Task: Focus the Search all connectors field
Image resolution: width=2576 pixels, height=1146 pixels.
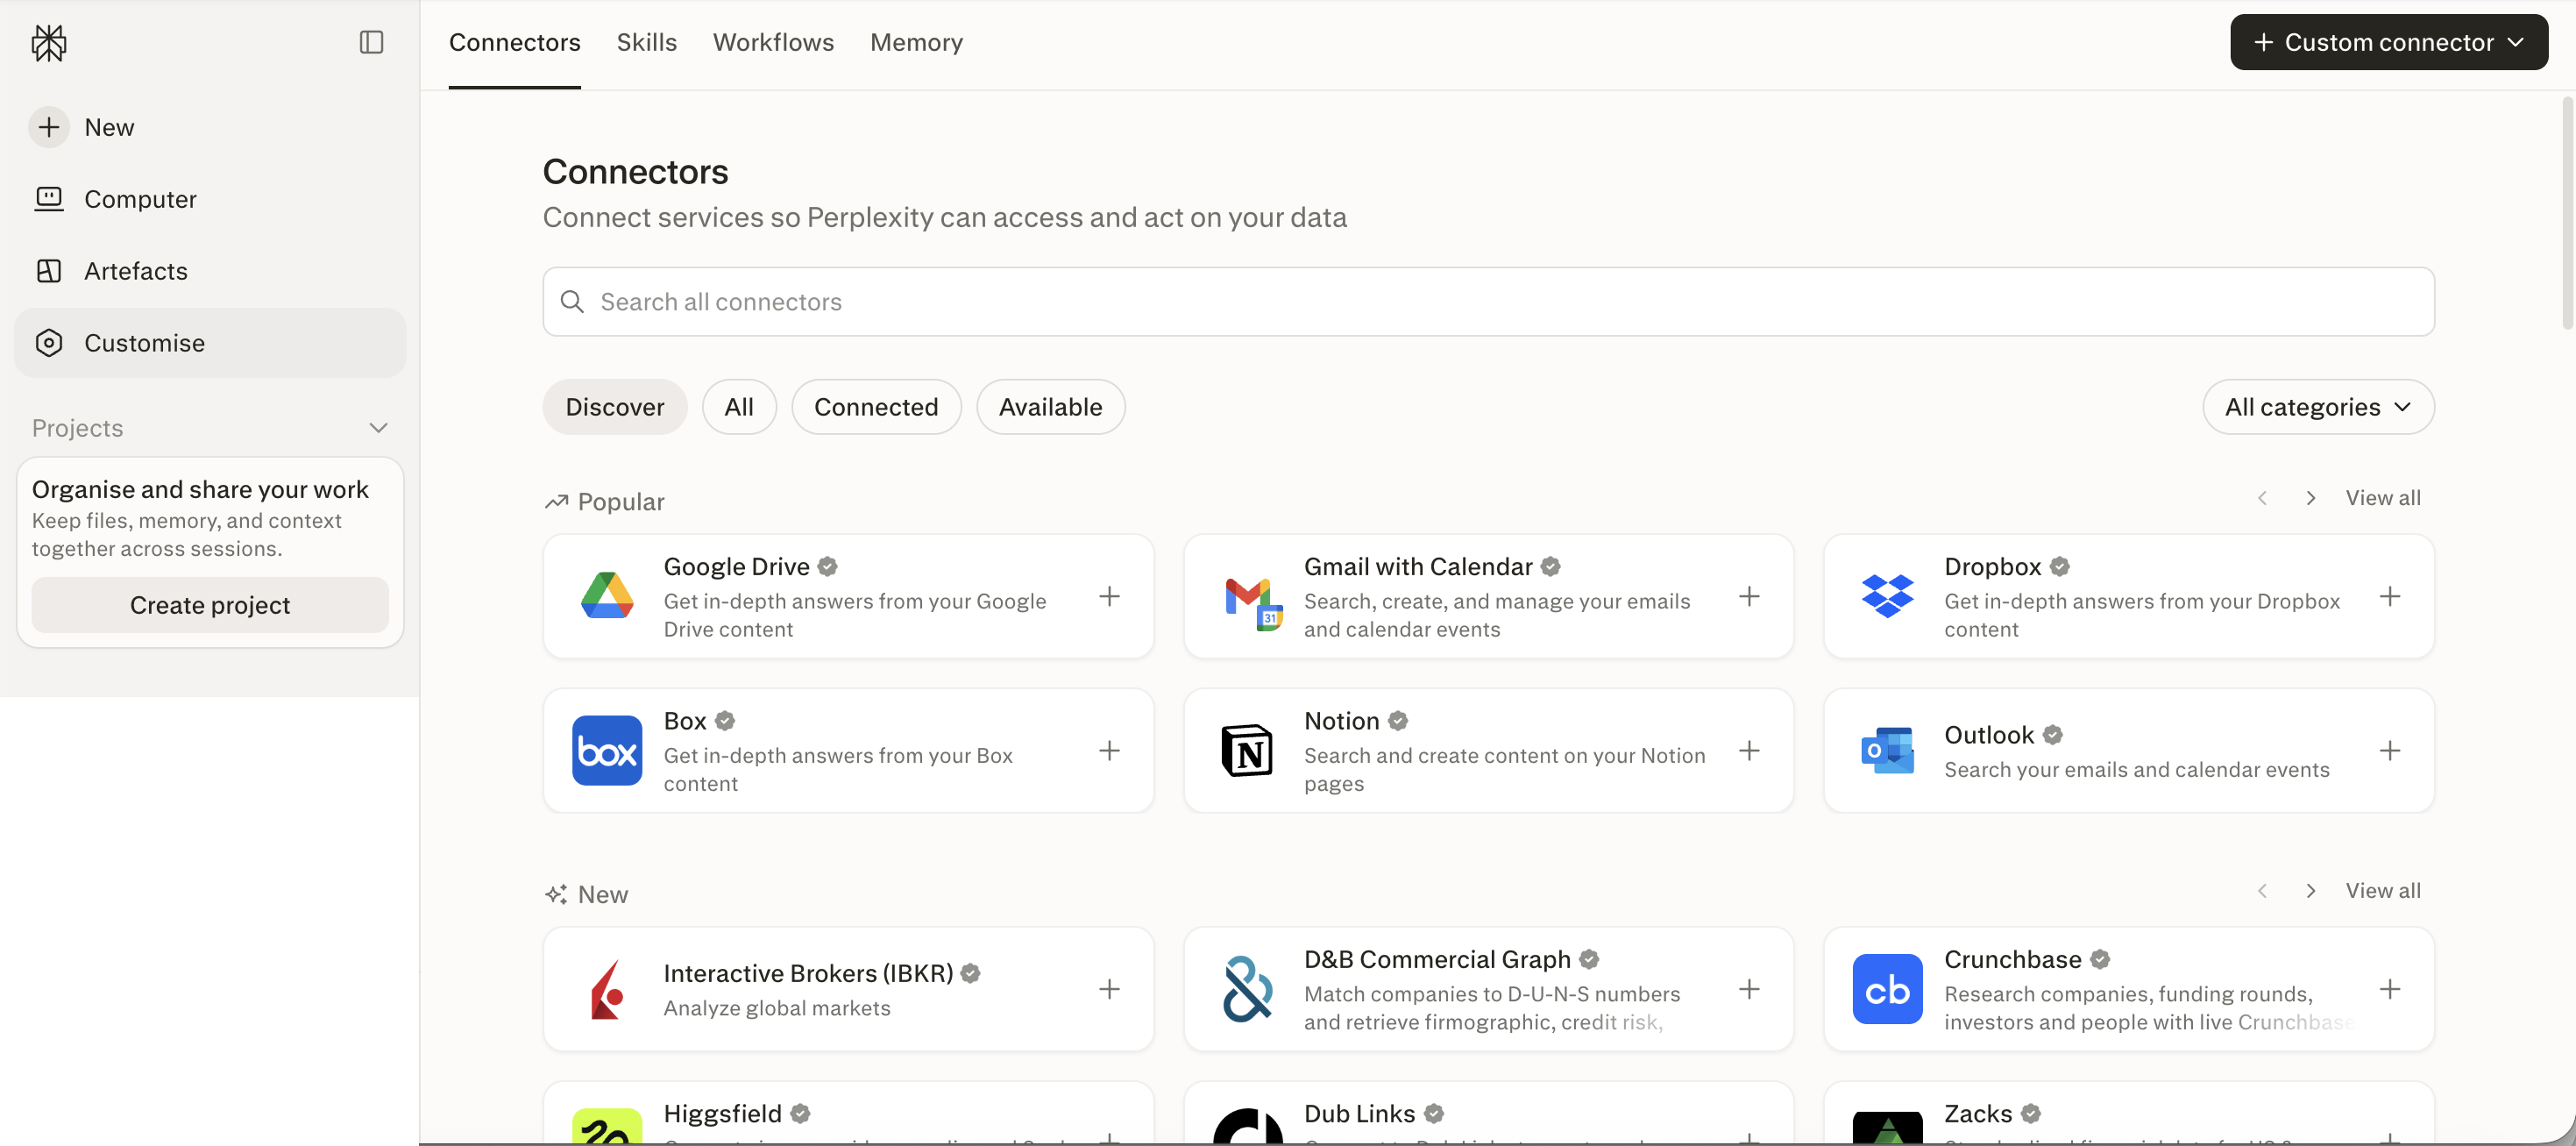Action: click(1488, 302)
